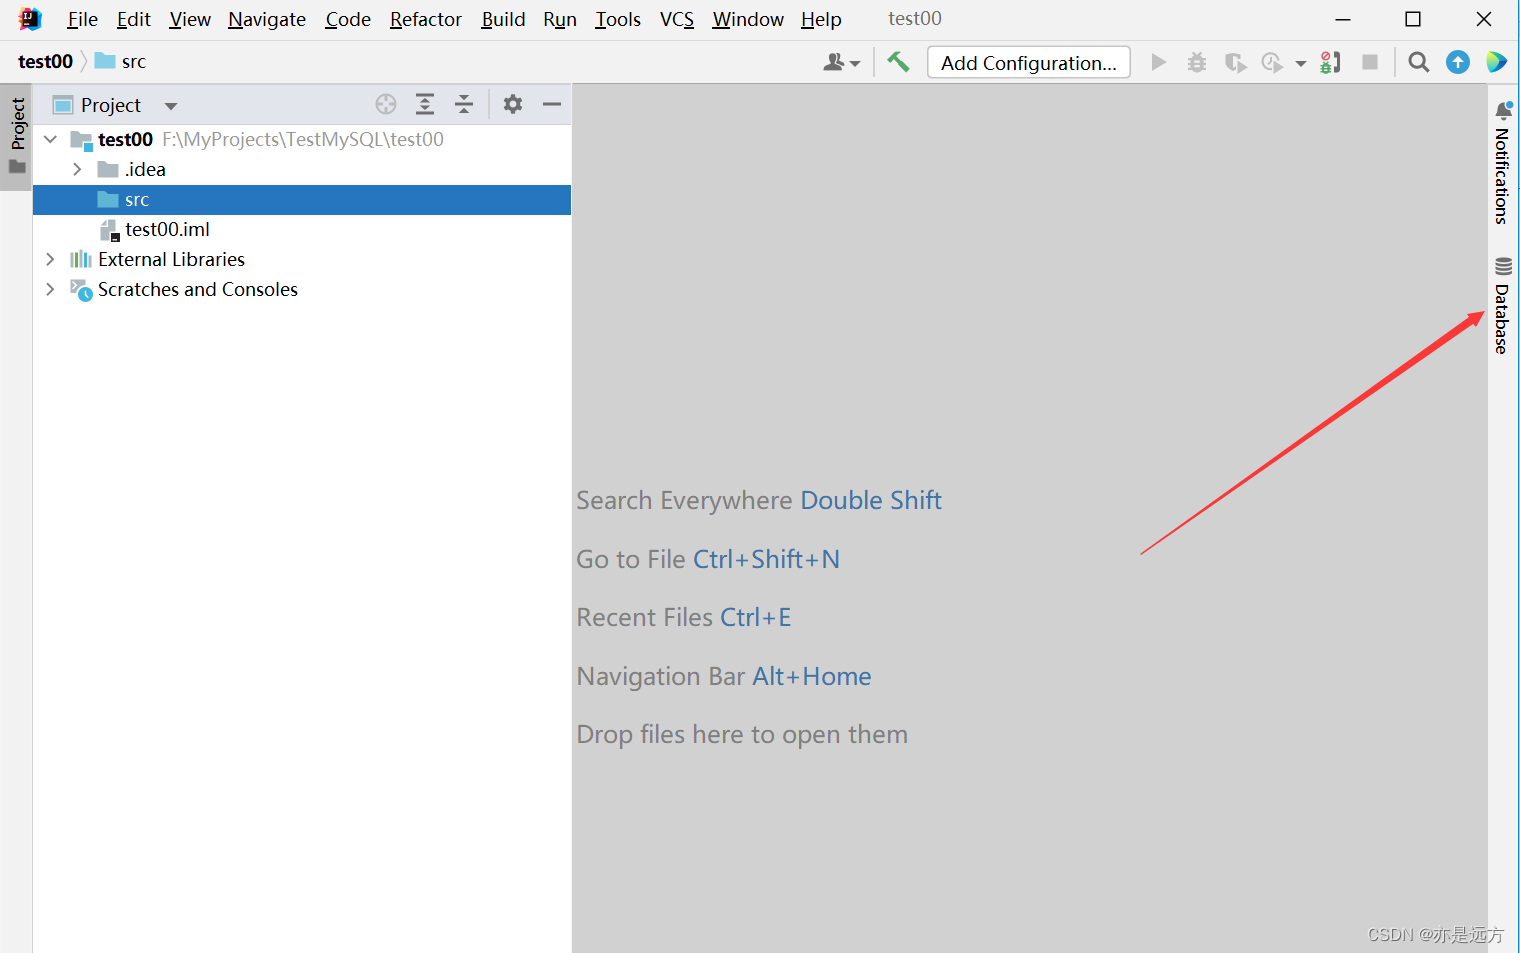Click the blue IDE update arrow icon

pyautogui.click(x=1458, y=62)
